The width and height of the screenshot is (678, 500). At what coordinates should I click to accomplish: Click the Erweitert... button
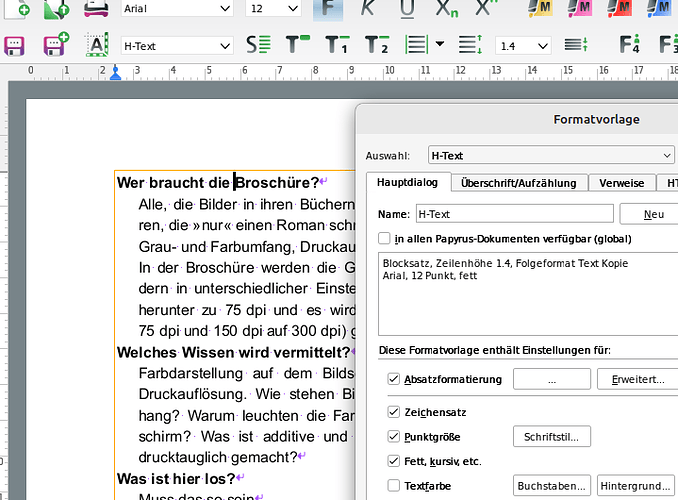637,380
